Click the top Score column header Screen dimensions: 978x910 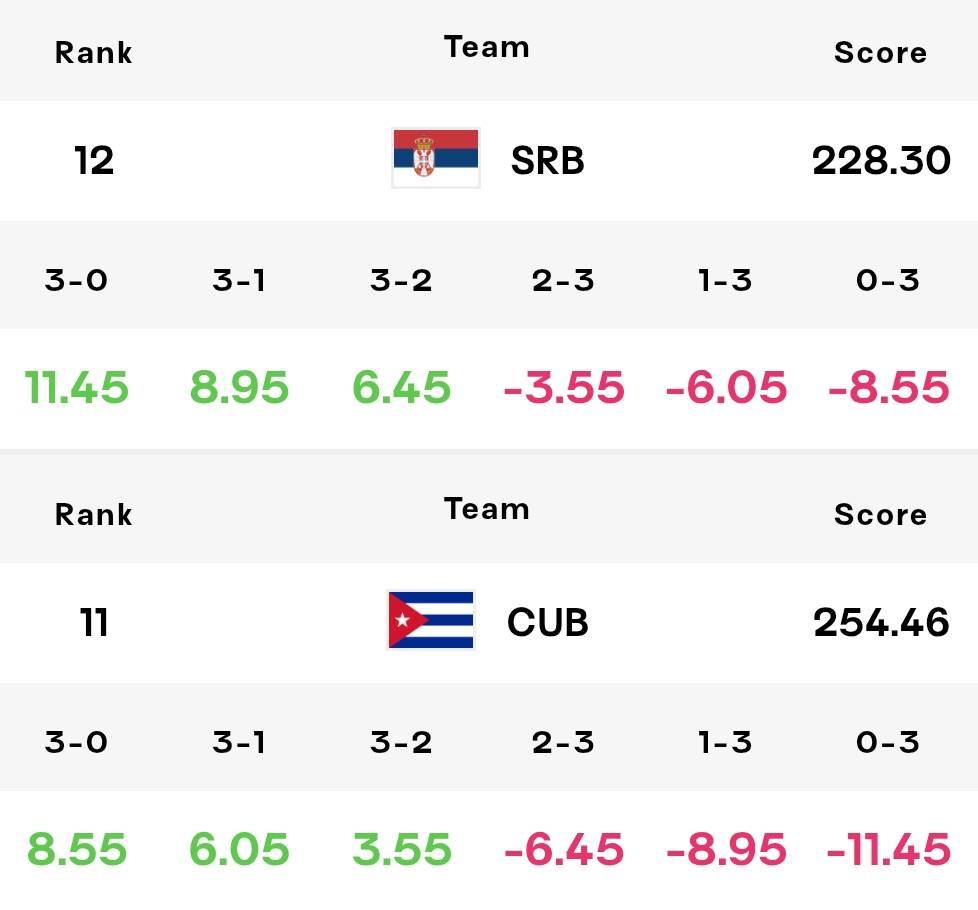[881, 52]
